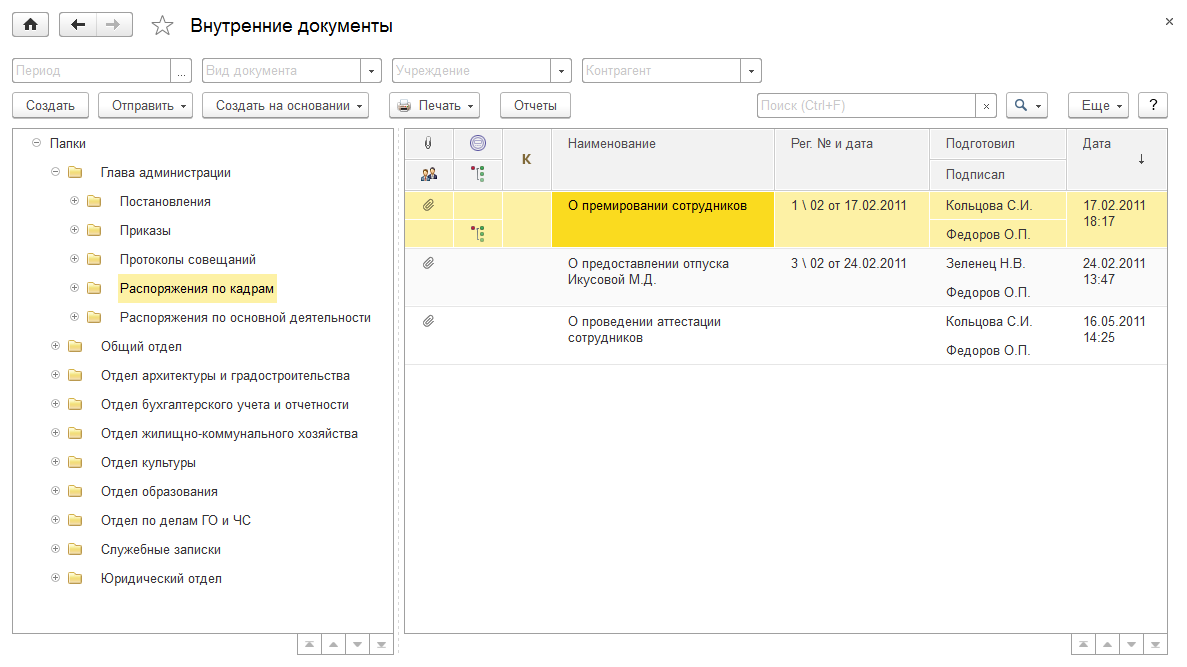Screen dimensions: 1187x667
Task: Open the Учреждение dropdown
Action: pos(561,70)
